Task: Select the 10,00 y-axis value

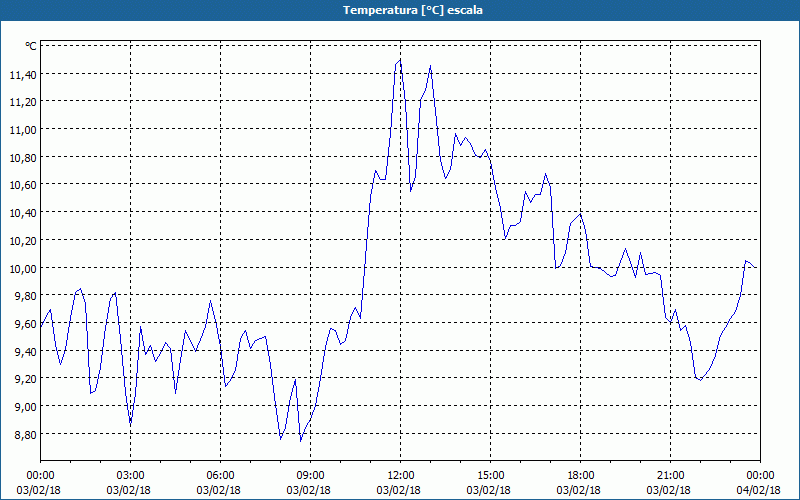Action: pyautogui.click(x=23, y=268)
